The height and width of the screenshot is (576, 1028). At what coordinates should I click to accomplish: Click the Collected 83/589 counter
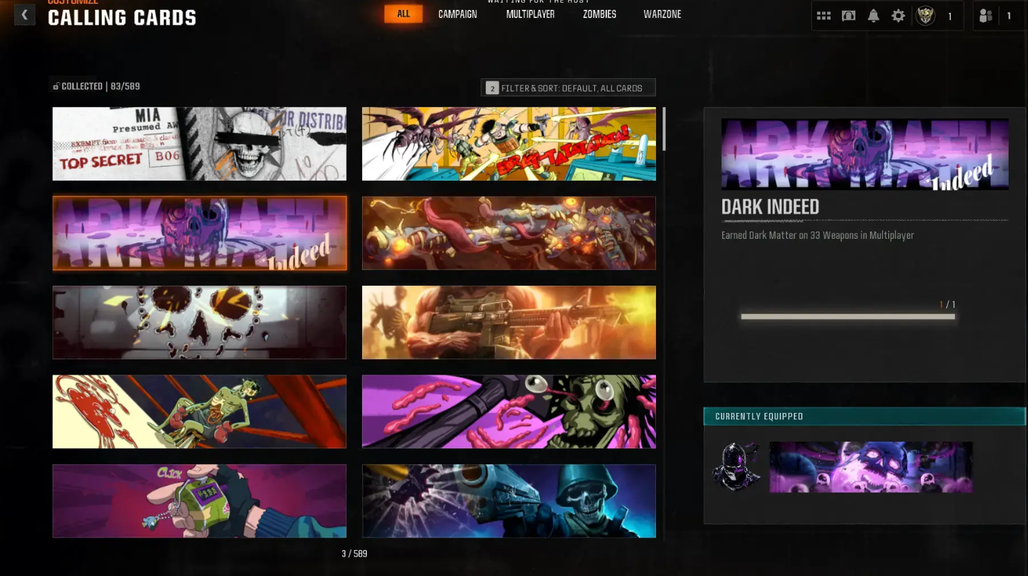pyautogui.click(x=100, y=86)
